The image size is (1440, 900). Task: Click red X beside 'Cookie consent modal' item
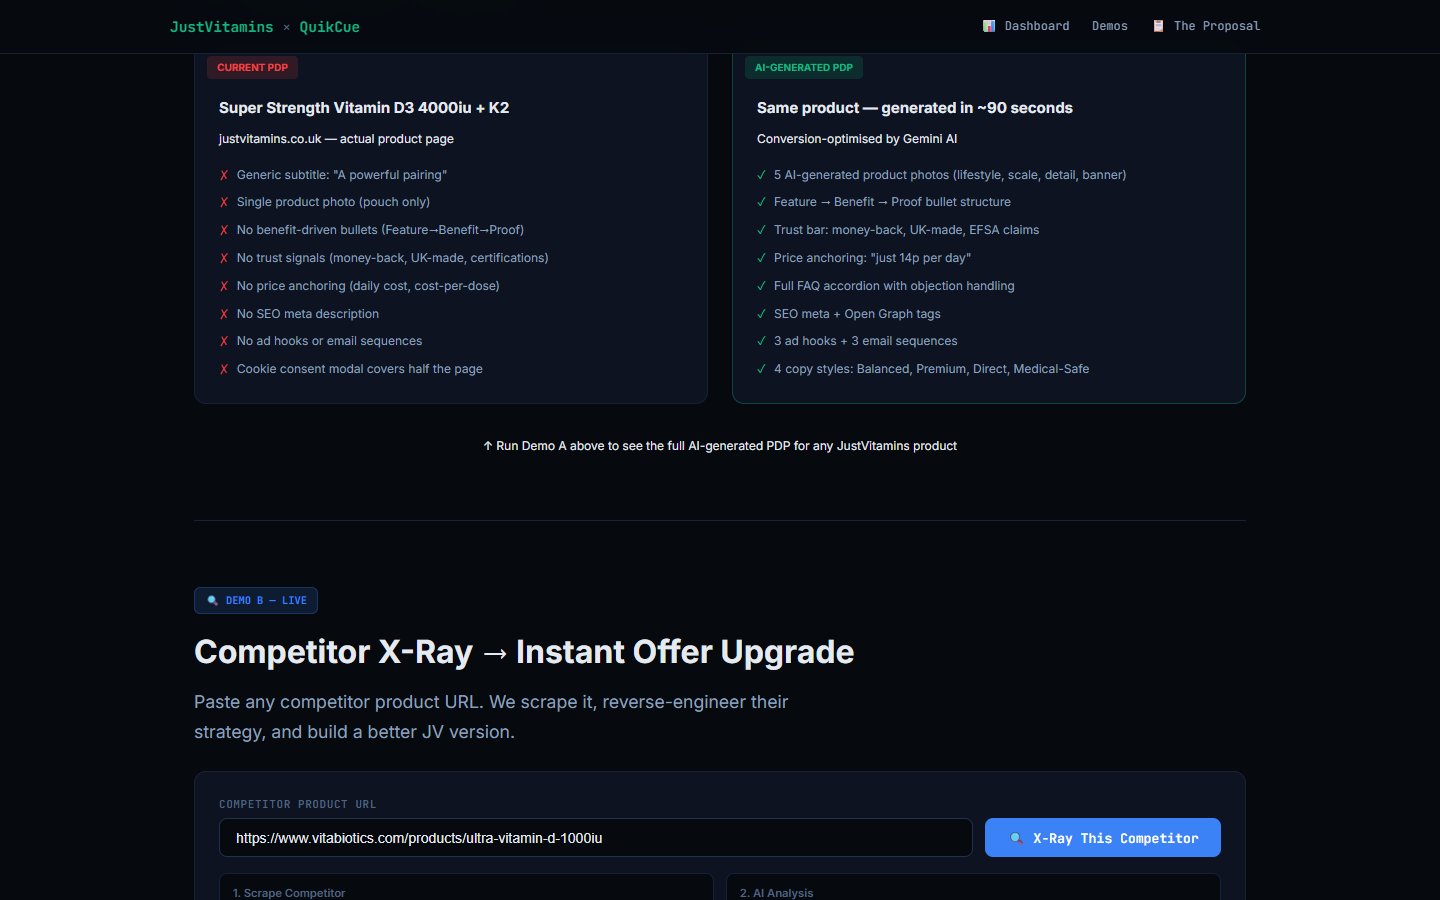pos(224,369)
